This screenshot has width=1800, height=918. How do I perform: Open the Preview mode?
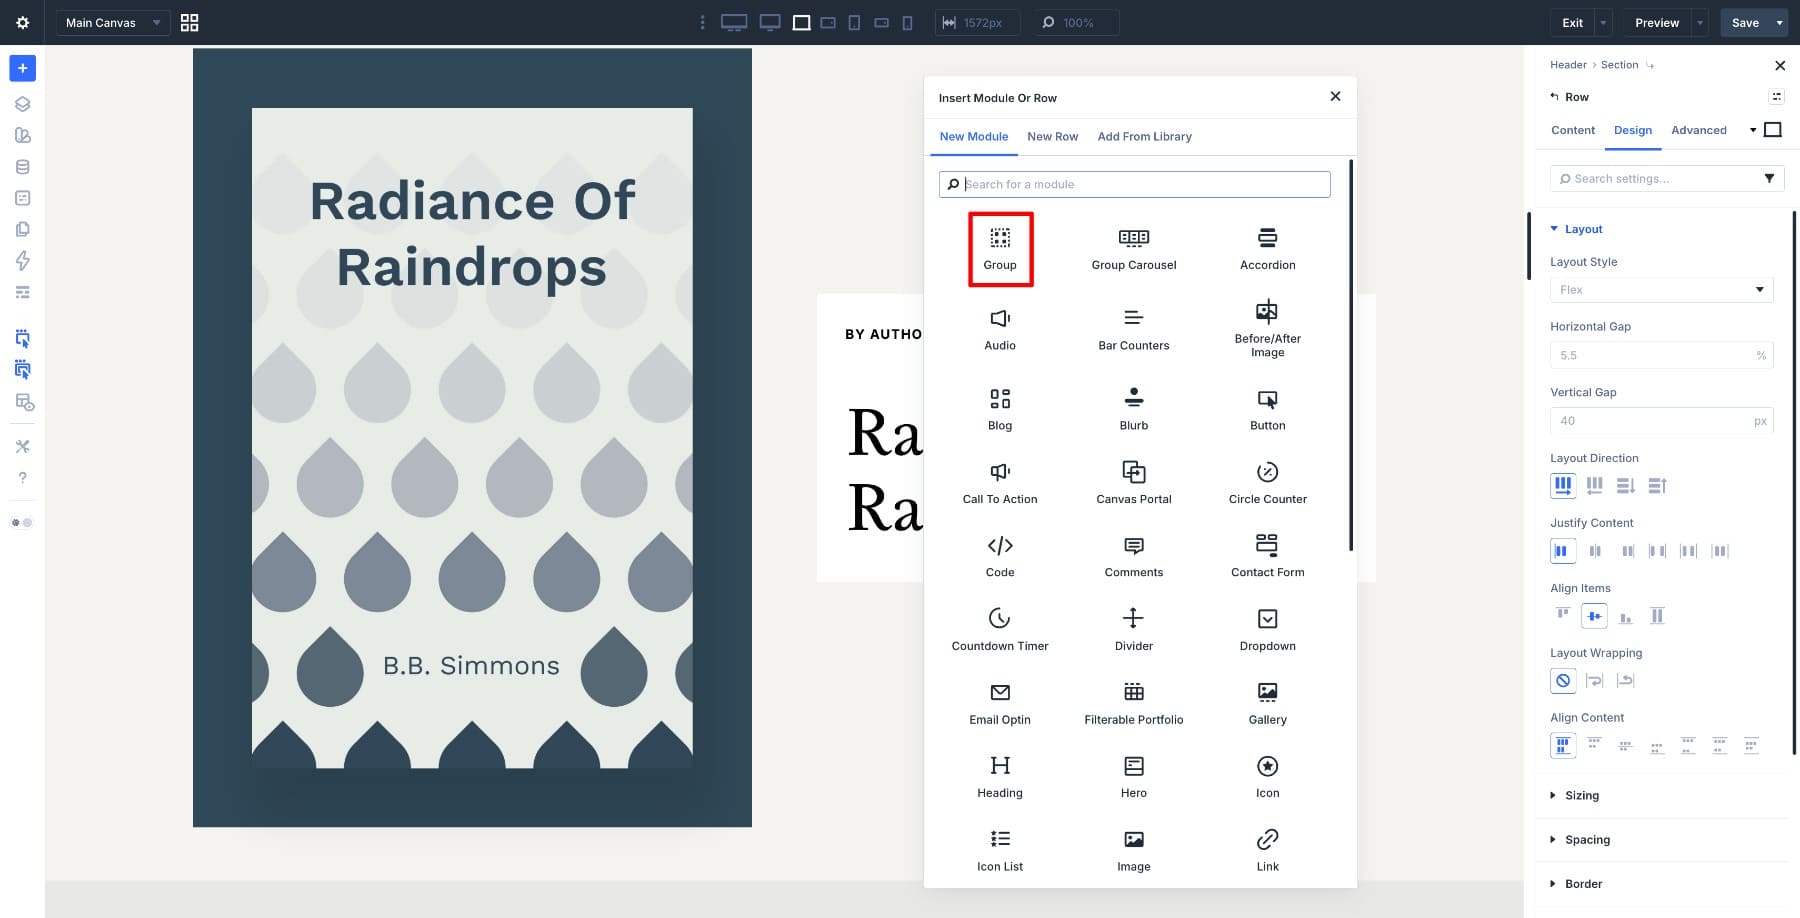tap(1656, 22)
